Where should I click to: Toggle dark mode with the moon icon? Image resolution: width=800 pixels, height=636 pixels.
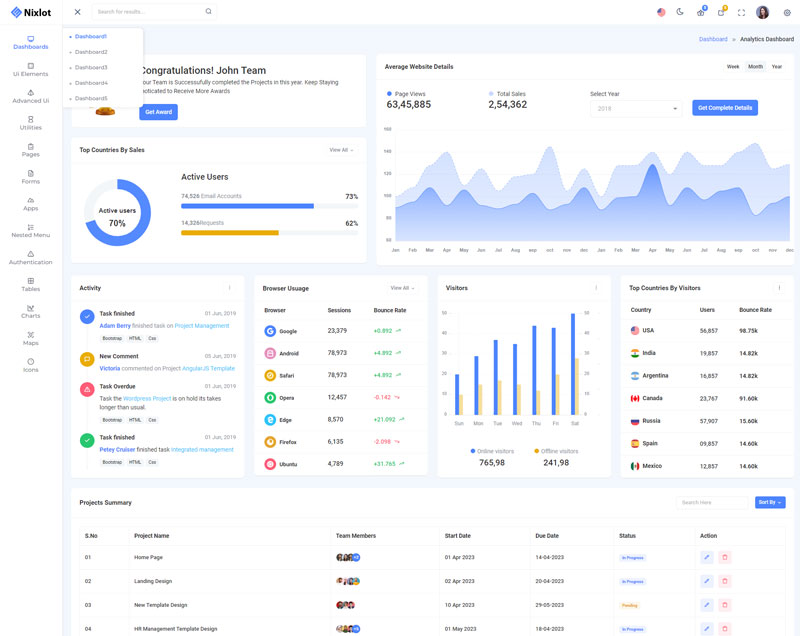tap(680, 12)
